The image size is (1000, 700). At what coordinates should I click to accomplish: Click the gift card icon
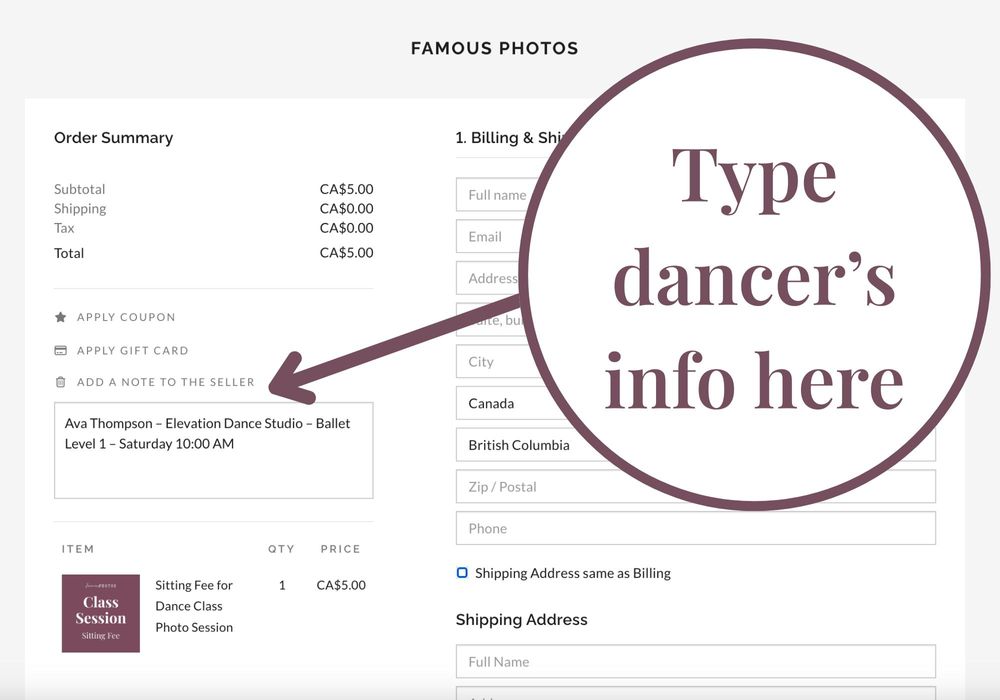60,351
